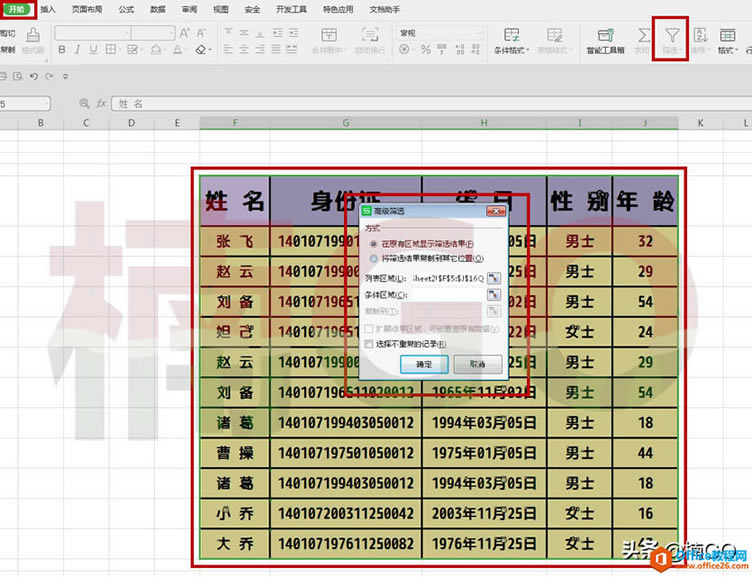
Task: Click the AutoSum sigma icon
Action: [x=644, y=35]
